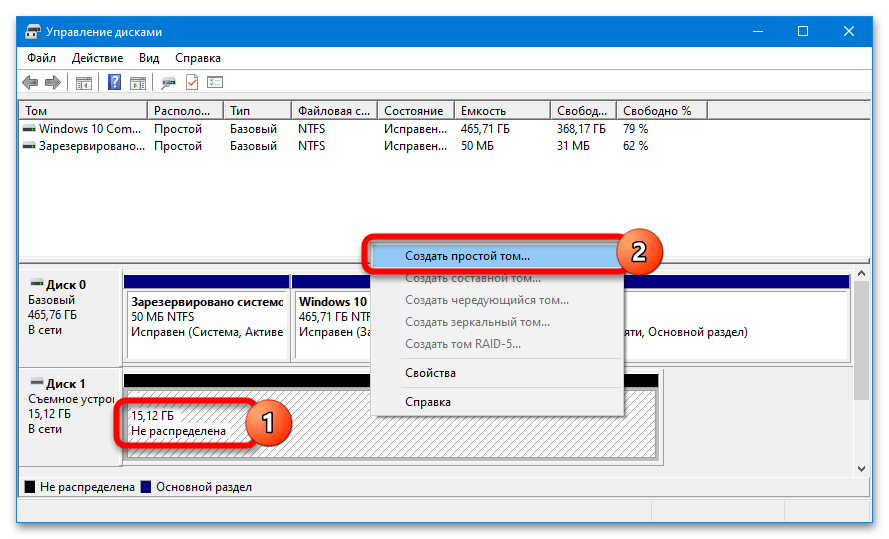This screenshot has height=539, width=889.
Task: Click the disk pane vertical scrollbar down arrow
Action: 862,467
